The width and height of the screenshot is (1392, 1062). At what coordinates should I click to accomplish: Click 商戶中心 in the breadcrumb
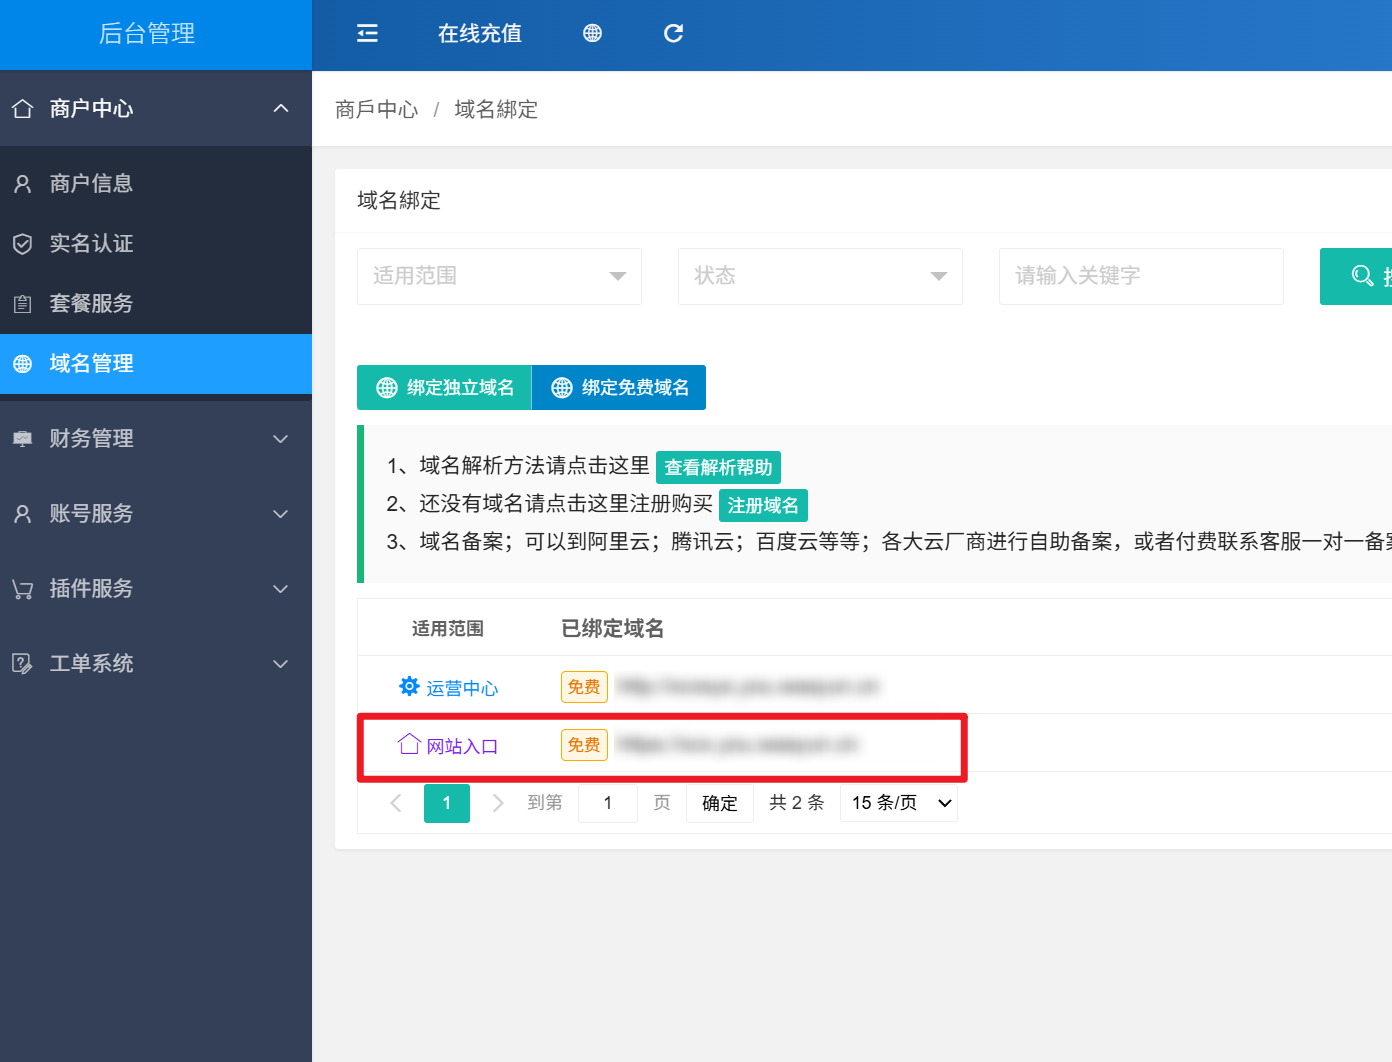[377, 109]
